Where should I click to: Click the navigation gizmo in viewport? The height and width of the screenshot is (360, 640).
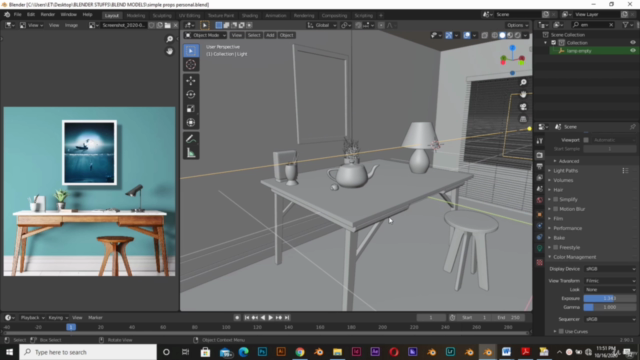point(513,60)
